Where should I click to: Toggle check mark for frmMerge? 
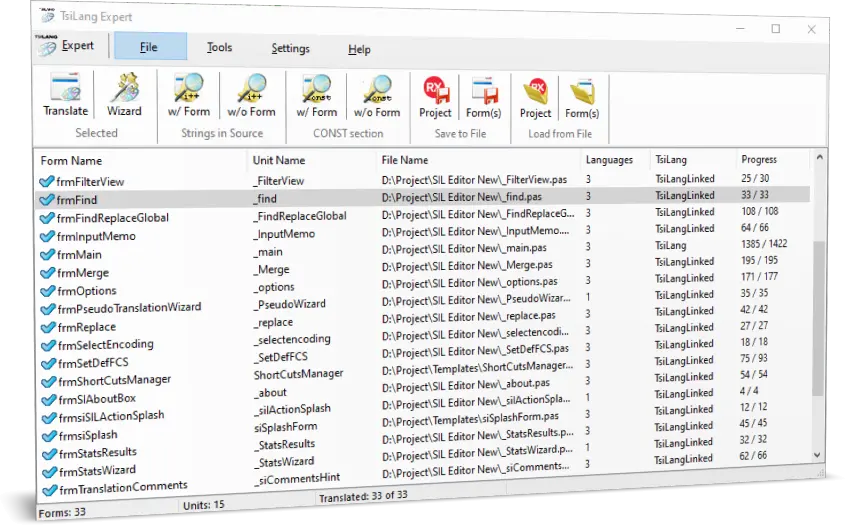click(48, 273)
